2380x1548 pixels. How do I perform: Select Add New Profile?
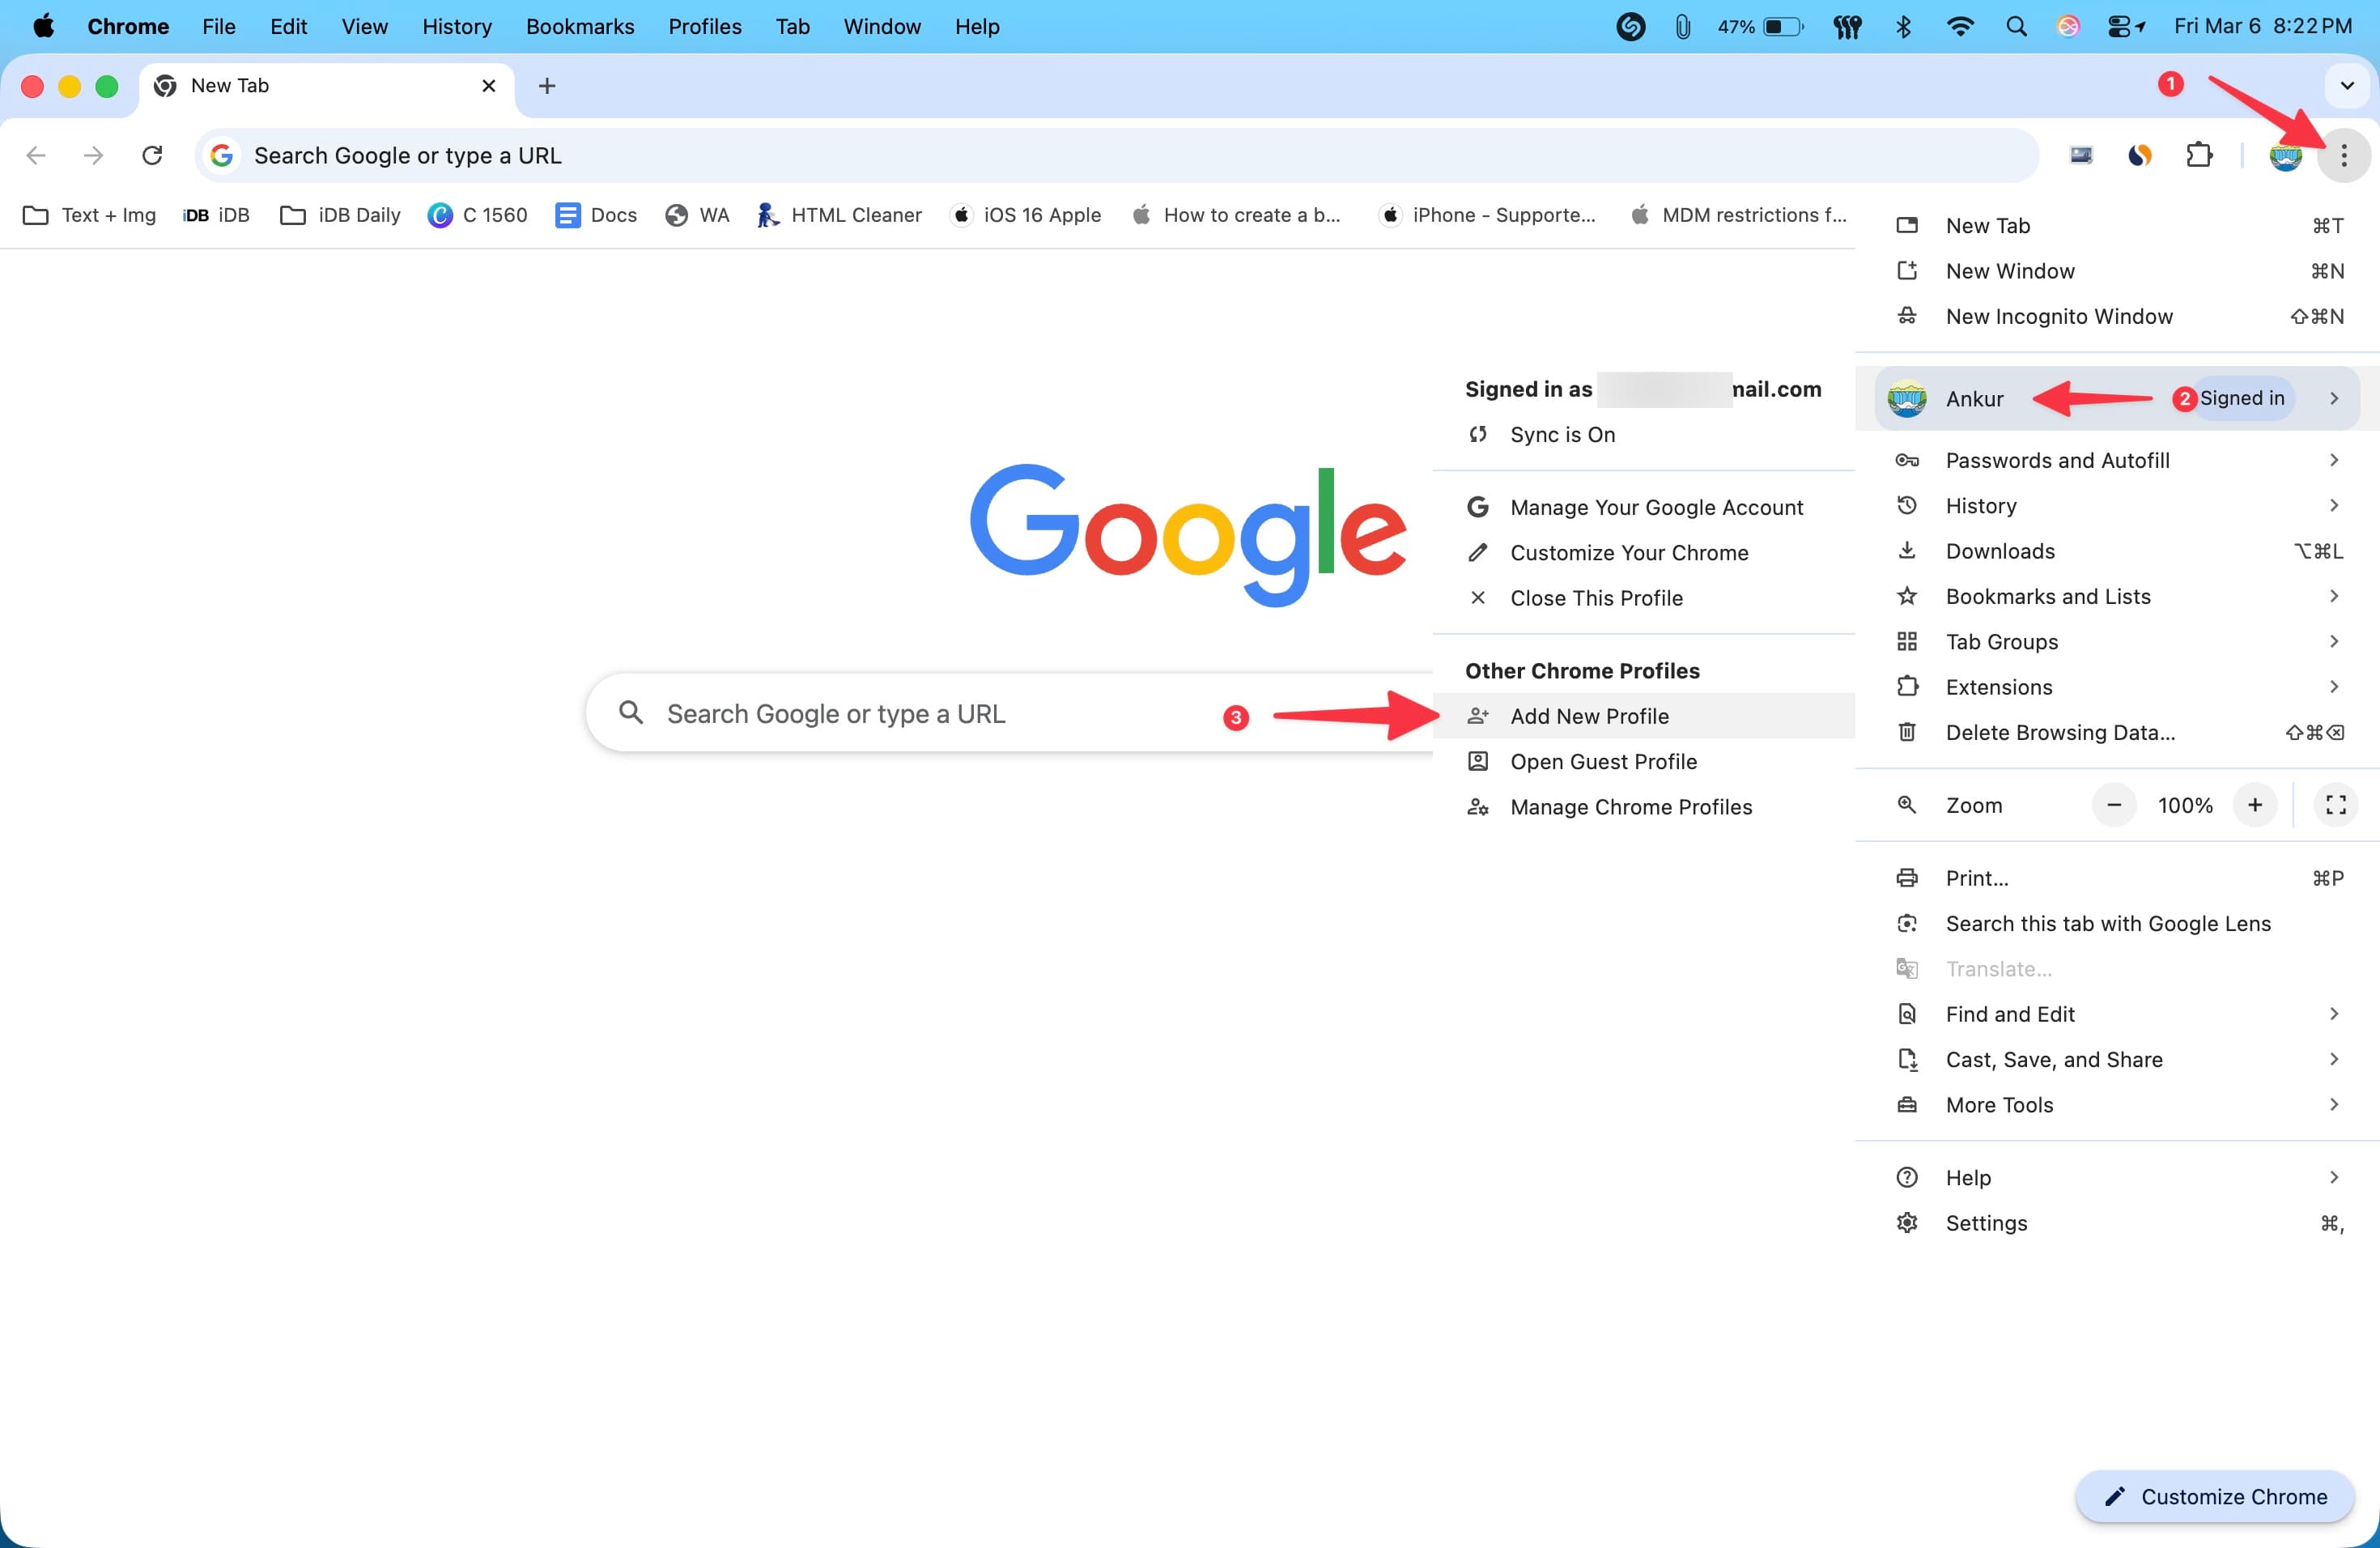pos(1589,716)
